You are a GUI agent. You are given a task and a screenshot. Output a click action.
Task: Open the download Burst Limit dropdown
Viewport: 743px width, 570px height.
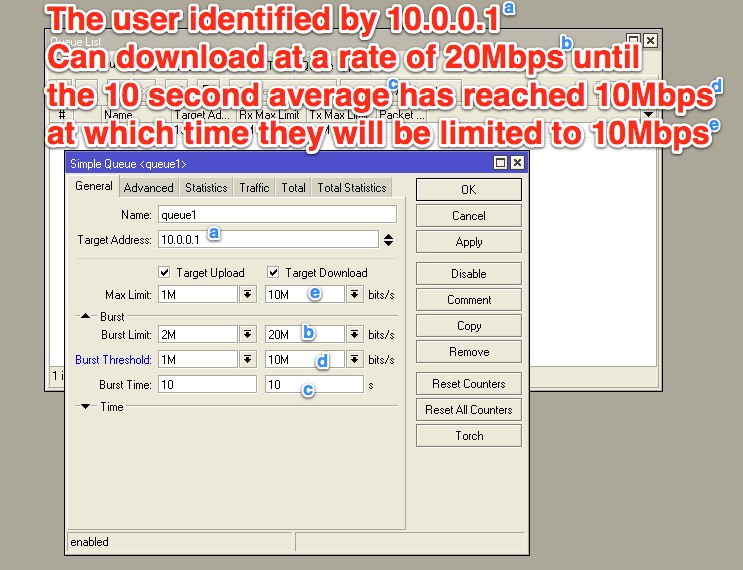[353, 334]
